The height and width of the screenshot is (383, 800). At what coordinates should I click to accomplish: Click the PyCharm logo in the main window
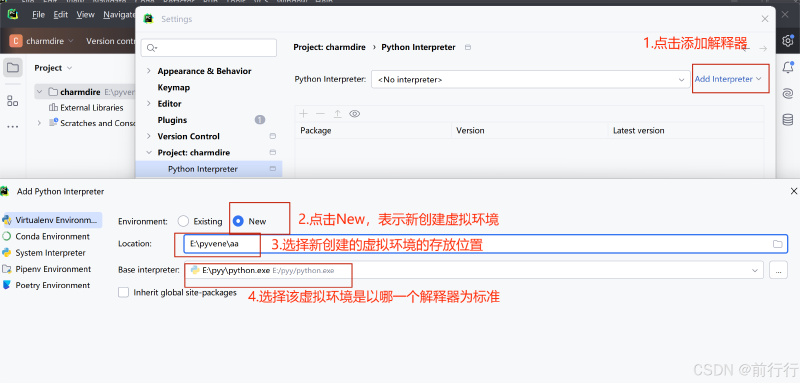click(x=12, y=14)
